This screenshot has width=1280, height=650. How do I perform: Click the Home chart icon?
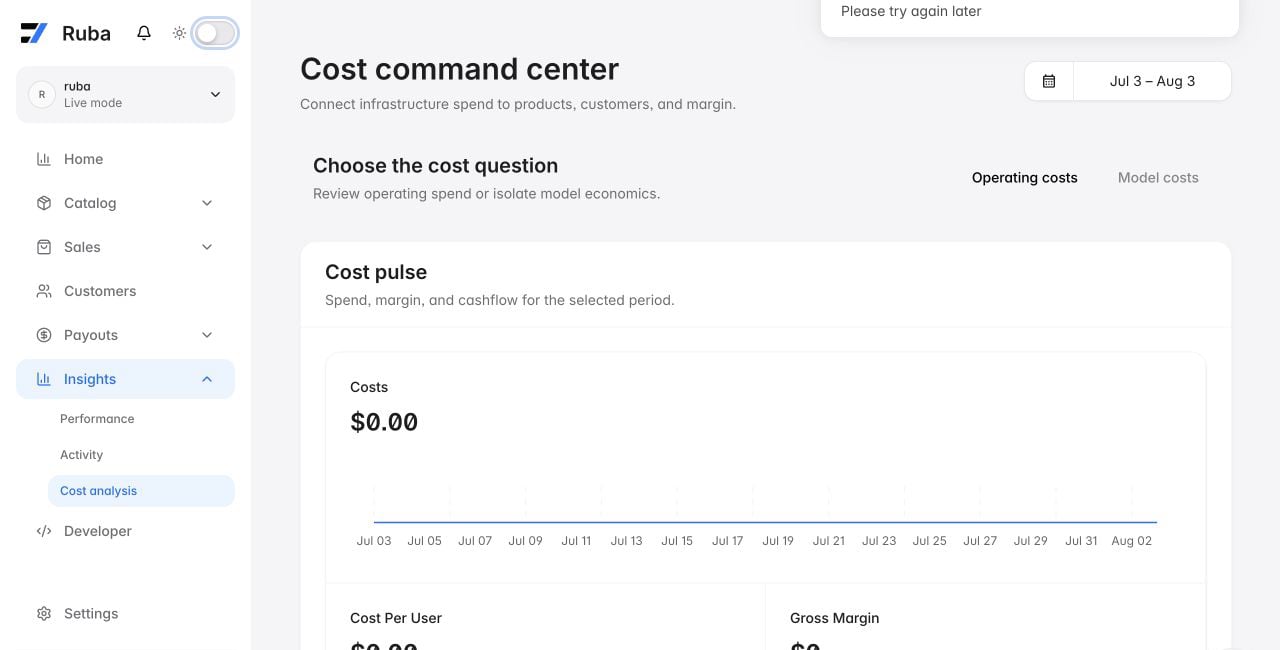[x=44, y=159]
